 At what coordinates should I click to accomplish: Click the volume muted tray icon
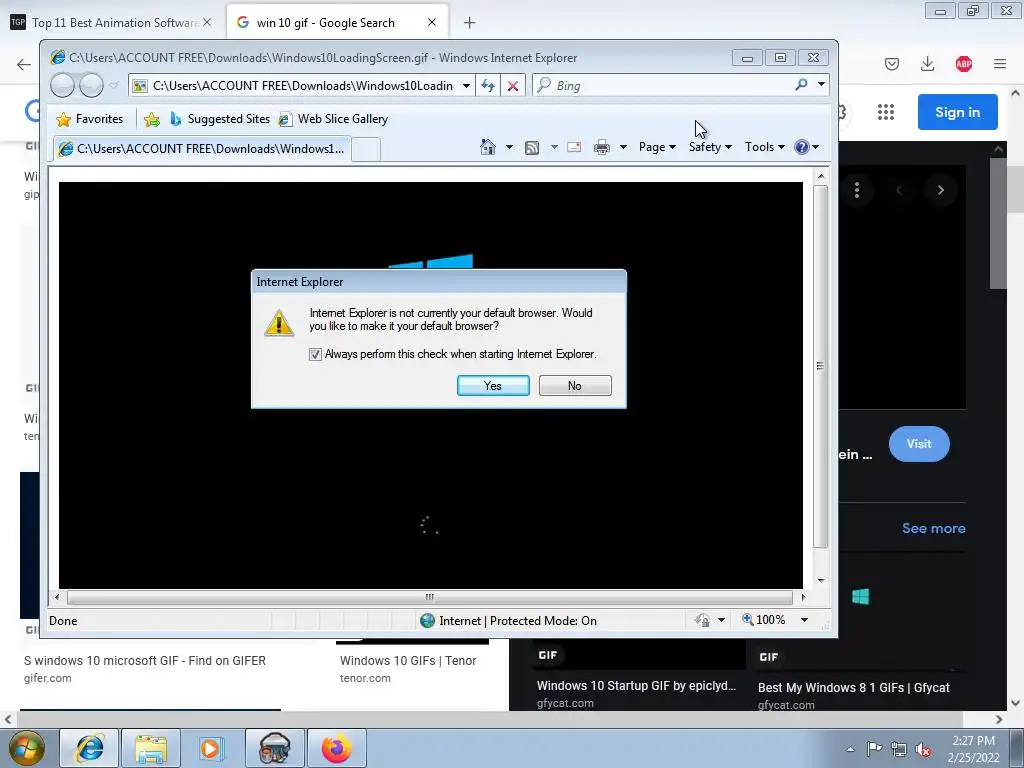tap(923, 750)
